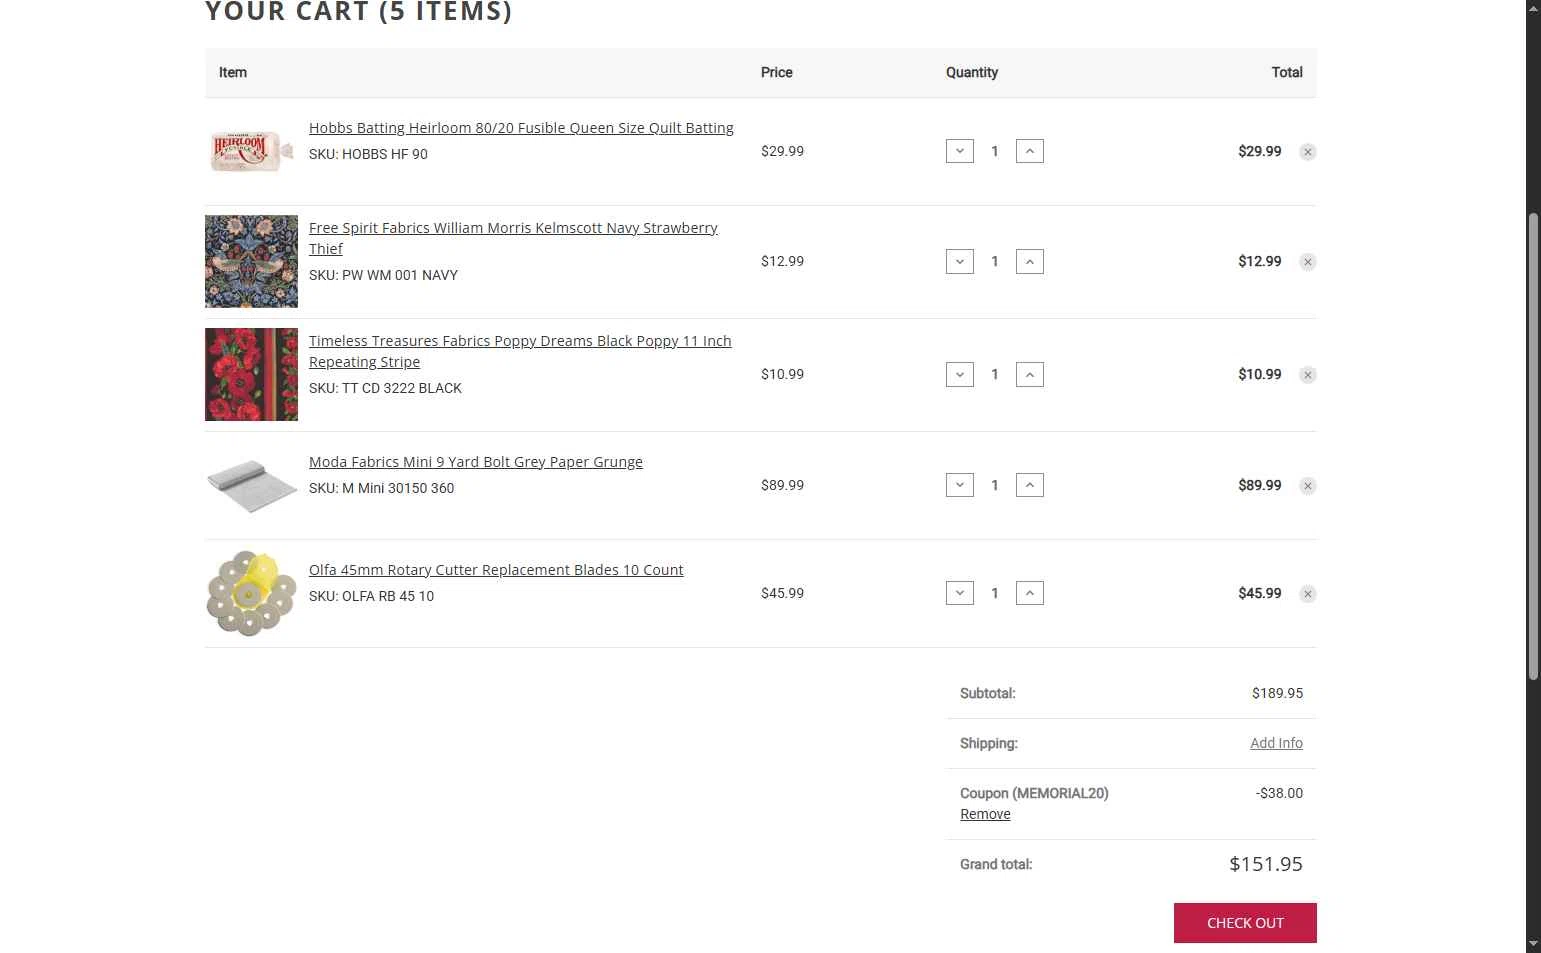This screenshot has height=953, width=1541.
Task: Remove Hobbs Batting Heirloom item from cart
Action: click(1307, 152)
